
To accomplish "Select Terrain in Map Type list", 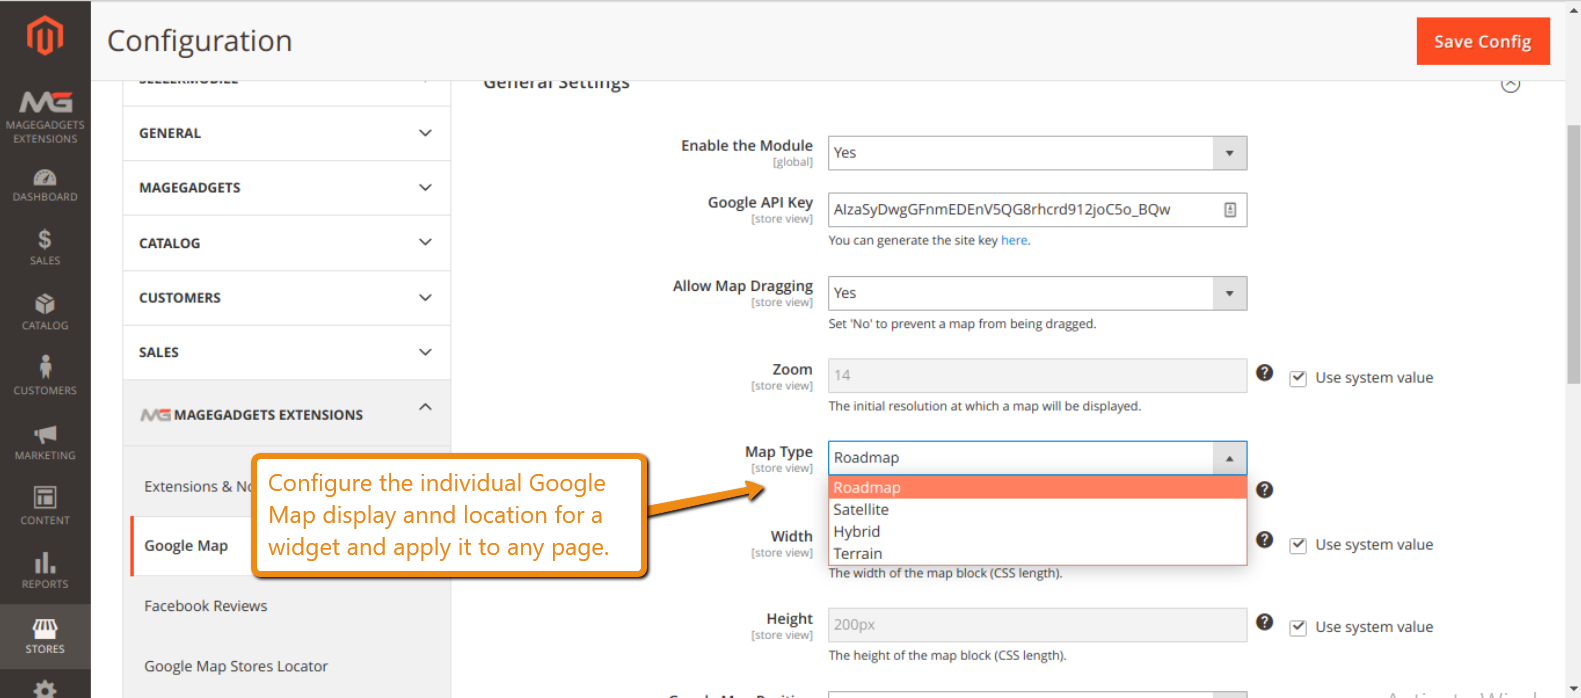I will tap(1037, 553).
